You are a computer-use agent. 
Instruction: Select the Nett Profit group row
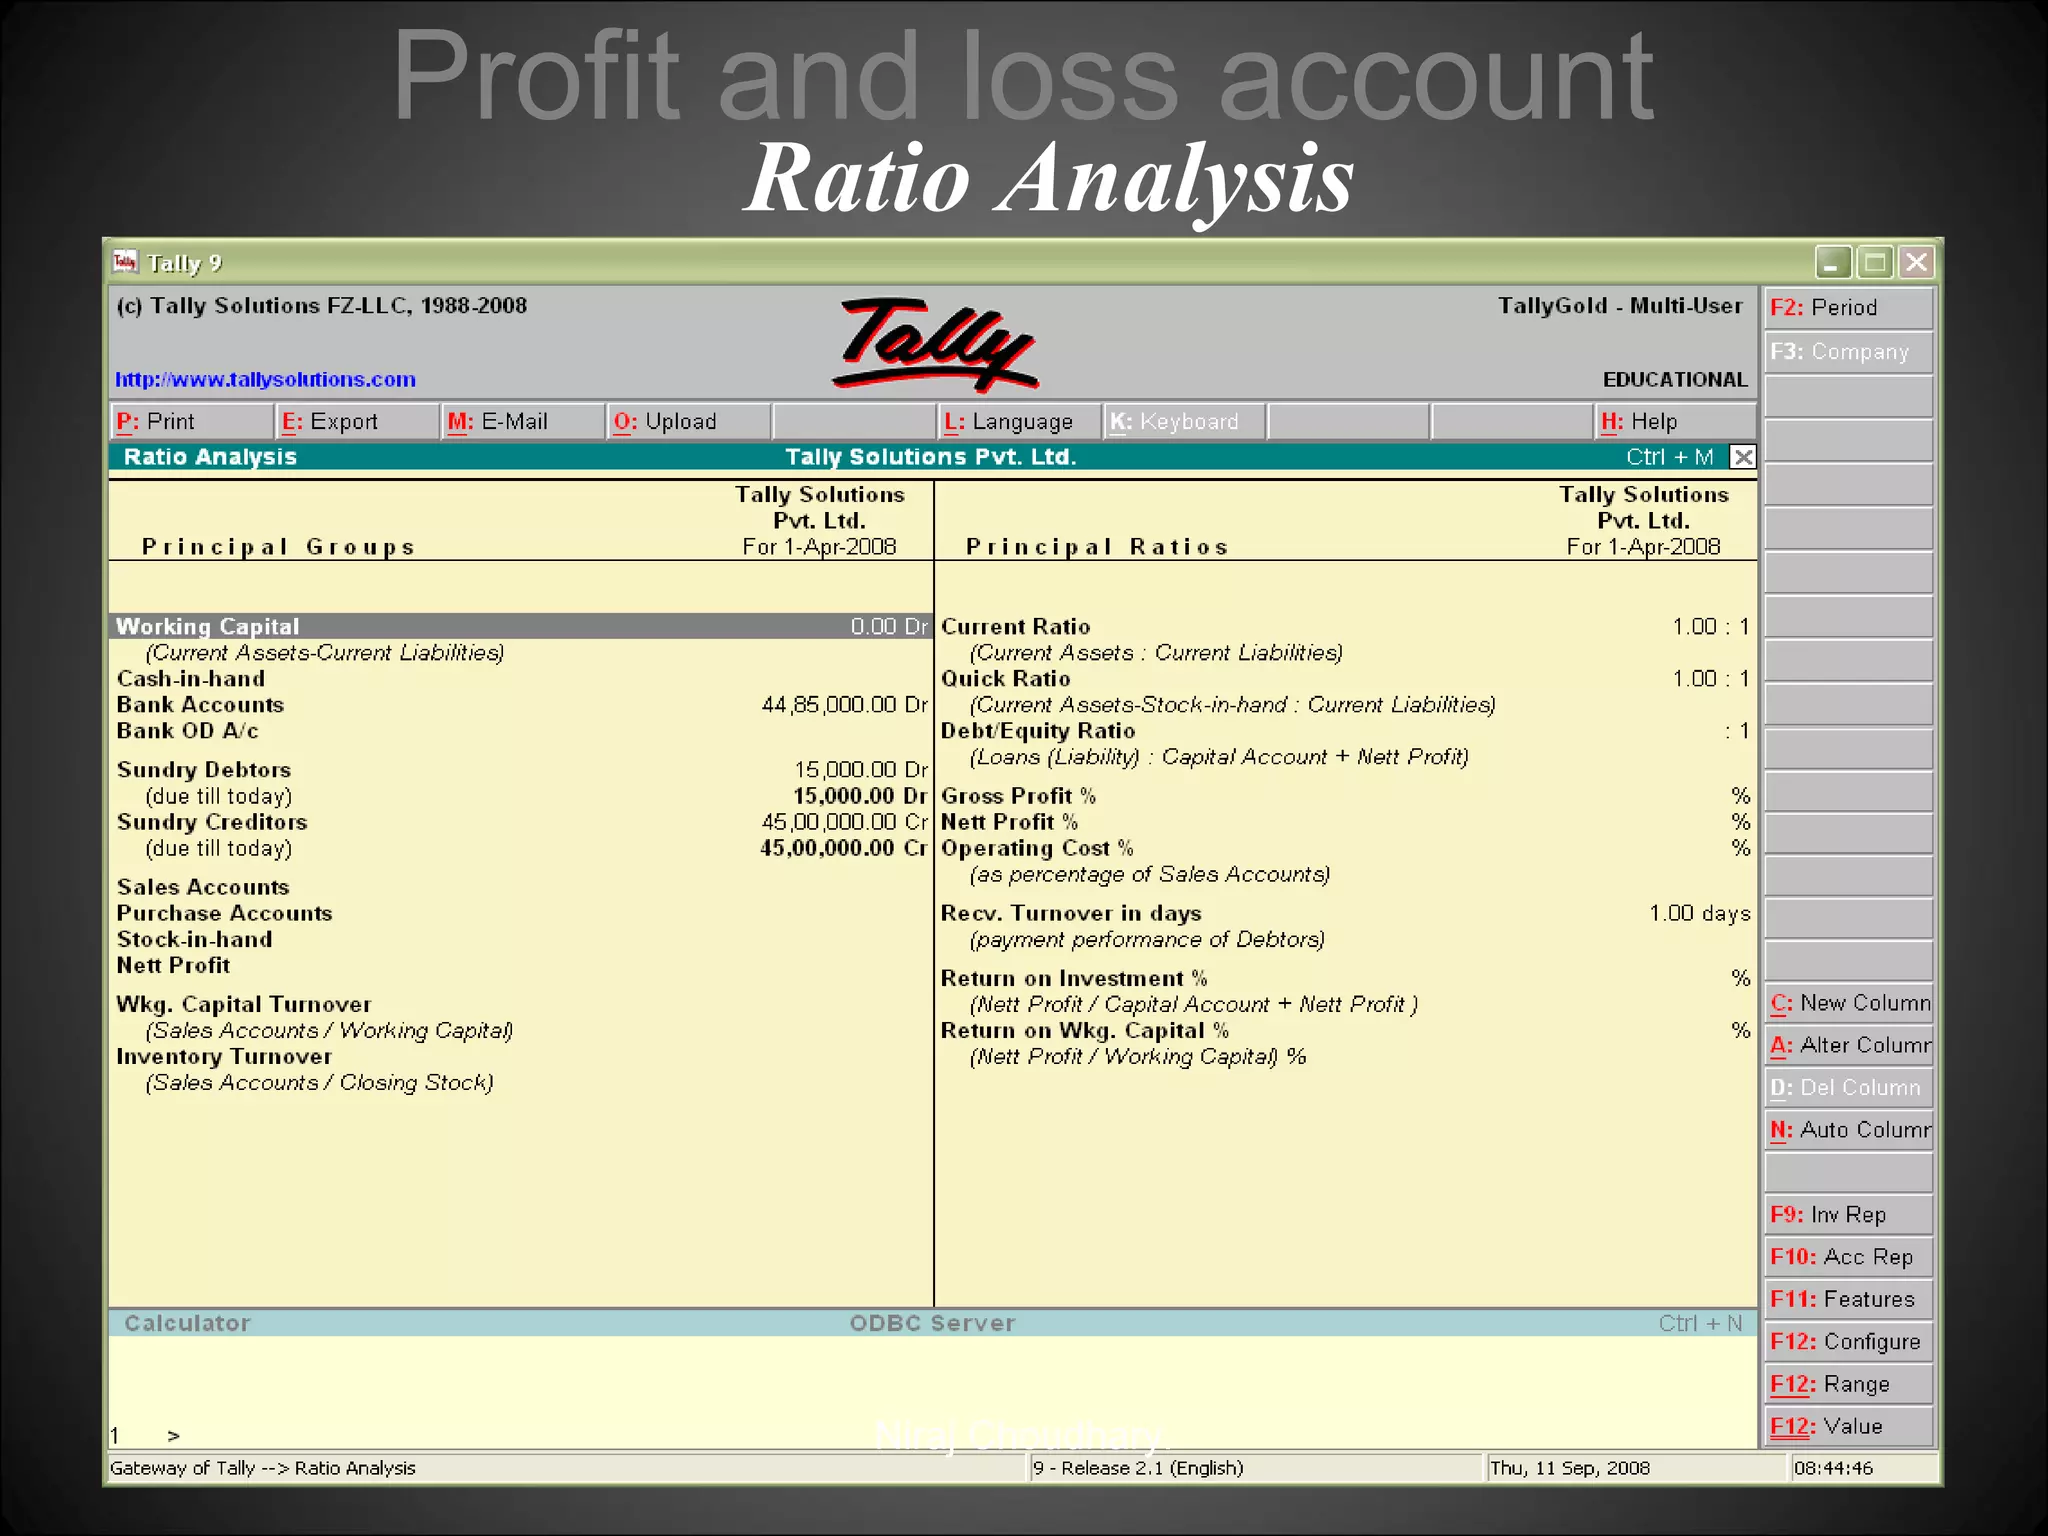pos(521,965)
